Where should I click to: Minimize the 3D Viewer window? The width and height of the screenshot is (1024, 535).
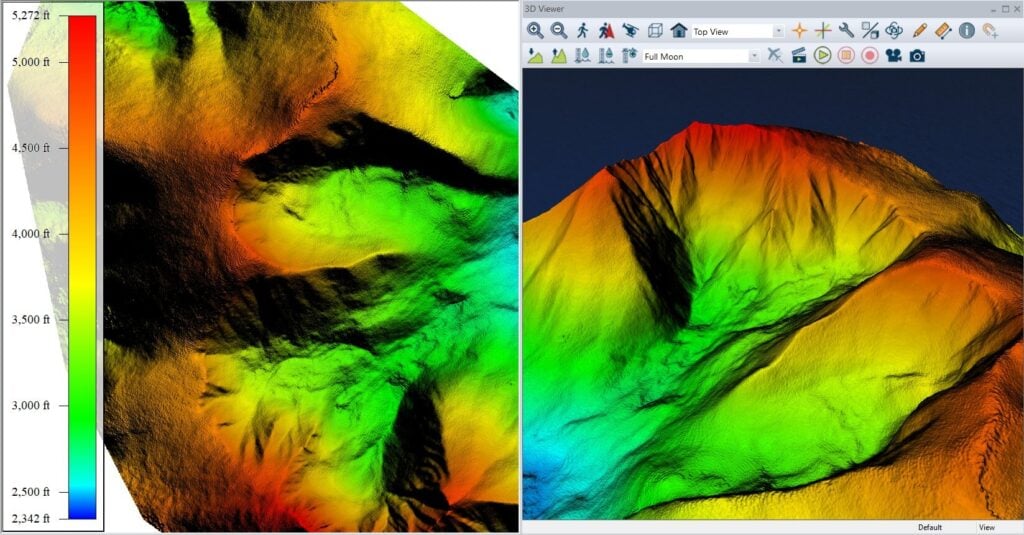pyautogui.click(x=993, y=8)
